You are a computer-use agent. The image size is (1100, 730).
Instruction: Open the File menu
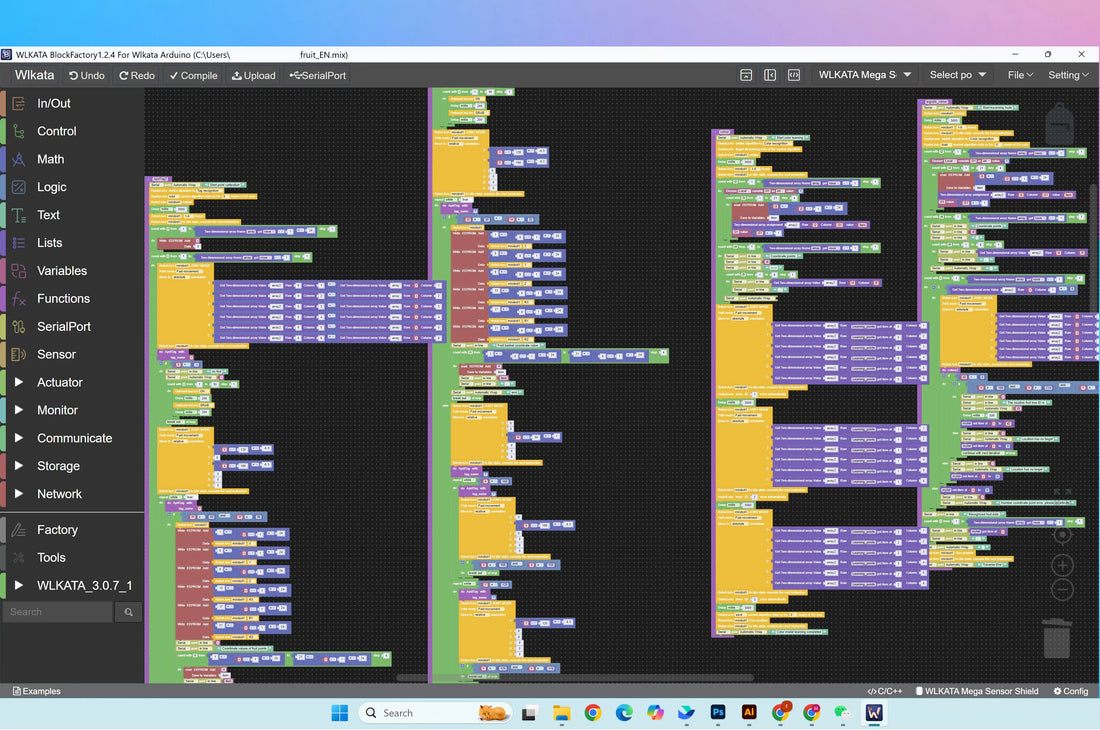[x=1021, y=75]
